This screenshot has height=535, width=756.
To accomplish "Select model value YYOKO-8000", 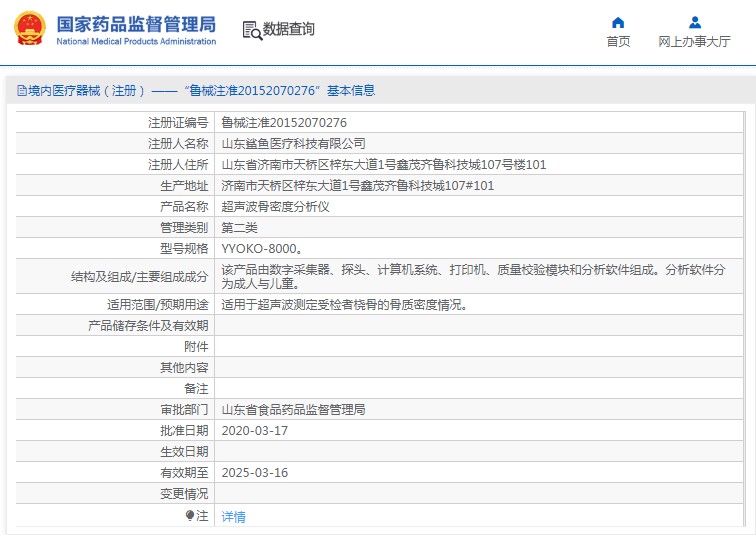I will click(x=262, y=249).
